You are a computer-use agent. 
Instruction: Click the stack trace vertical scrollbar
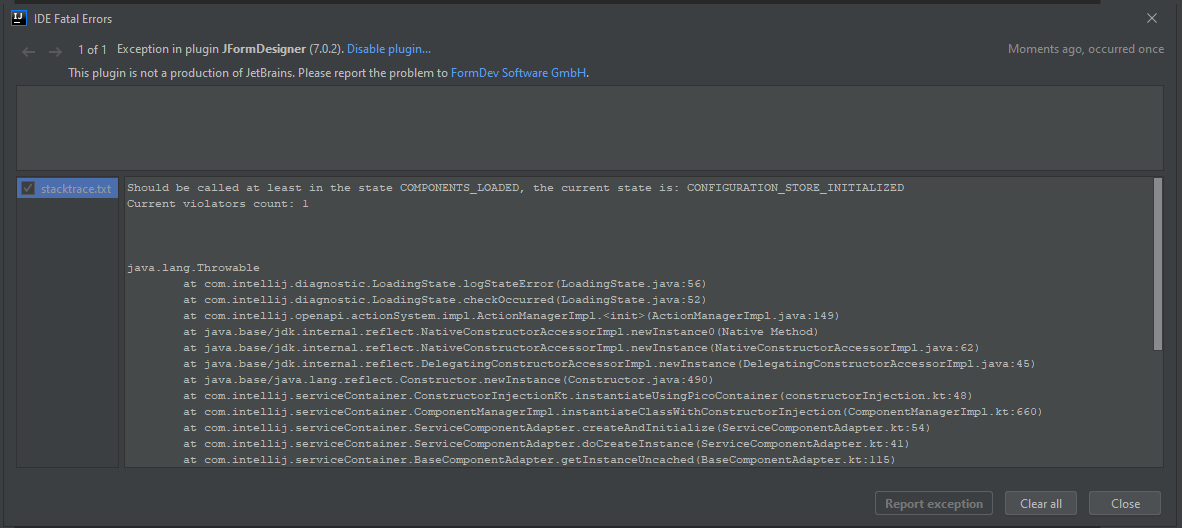(1158, 264)
